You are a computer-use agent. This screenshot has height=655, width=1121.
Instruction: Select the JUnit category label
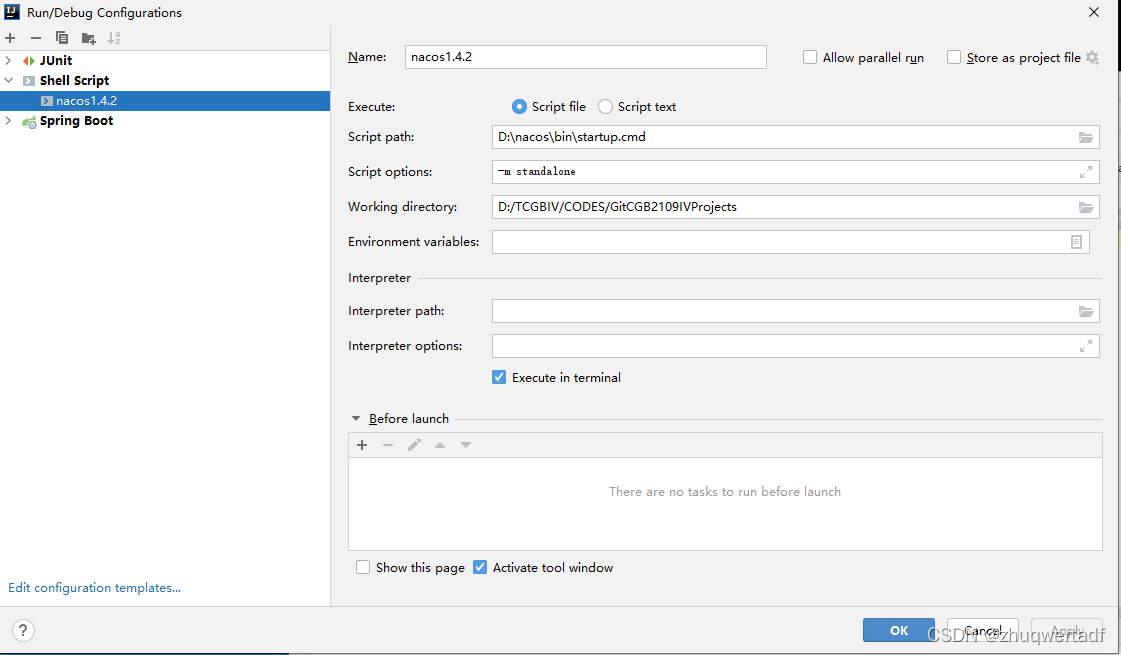56,61
